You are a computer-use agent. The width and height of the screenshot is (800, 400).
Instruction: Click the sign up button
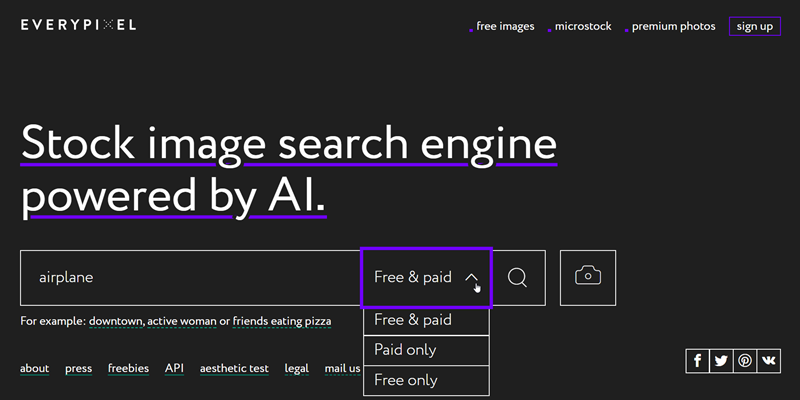coord(755,27)
